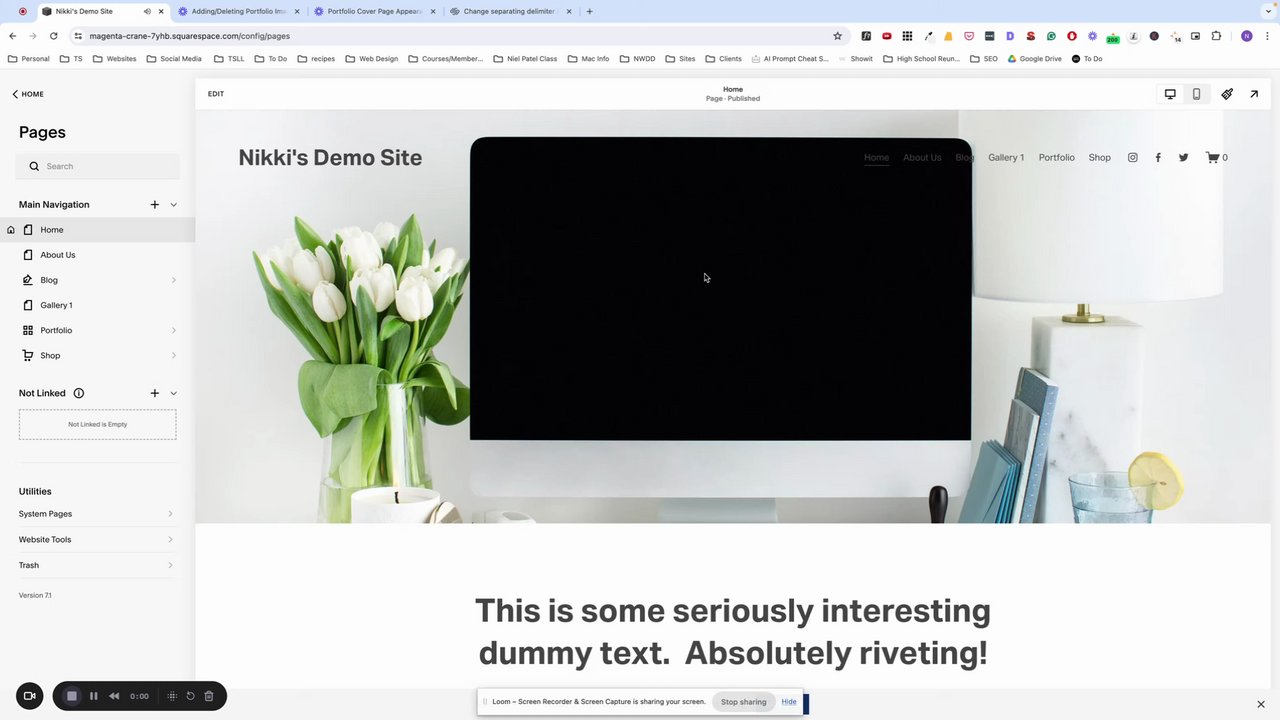Open Facebook social icon in site header

point(1158,157)
